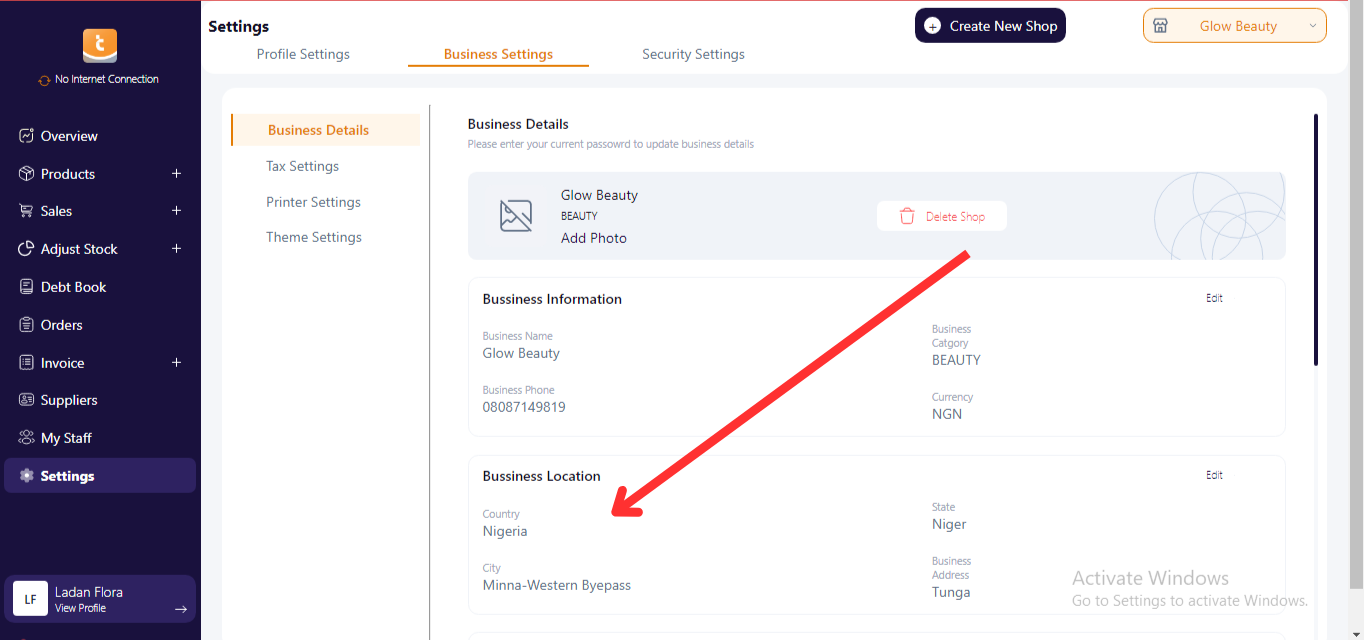Click the Overview chart icon
The width and height of the screenshot is (1364, 640).
click(x=27, y=136)
